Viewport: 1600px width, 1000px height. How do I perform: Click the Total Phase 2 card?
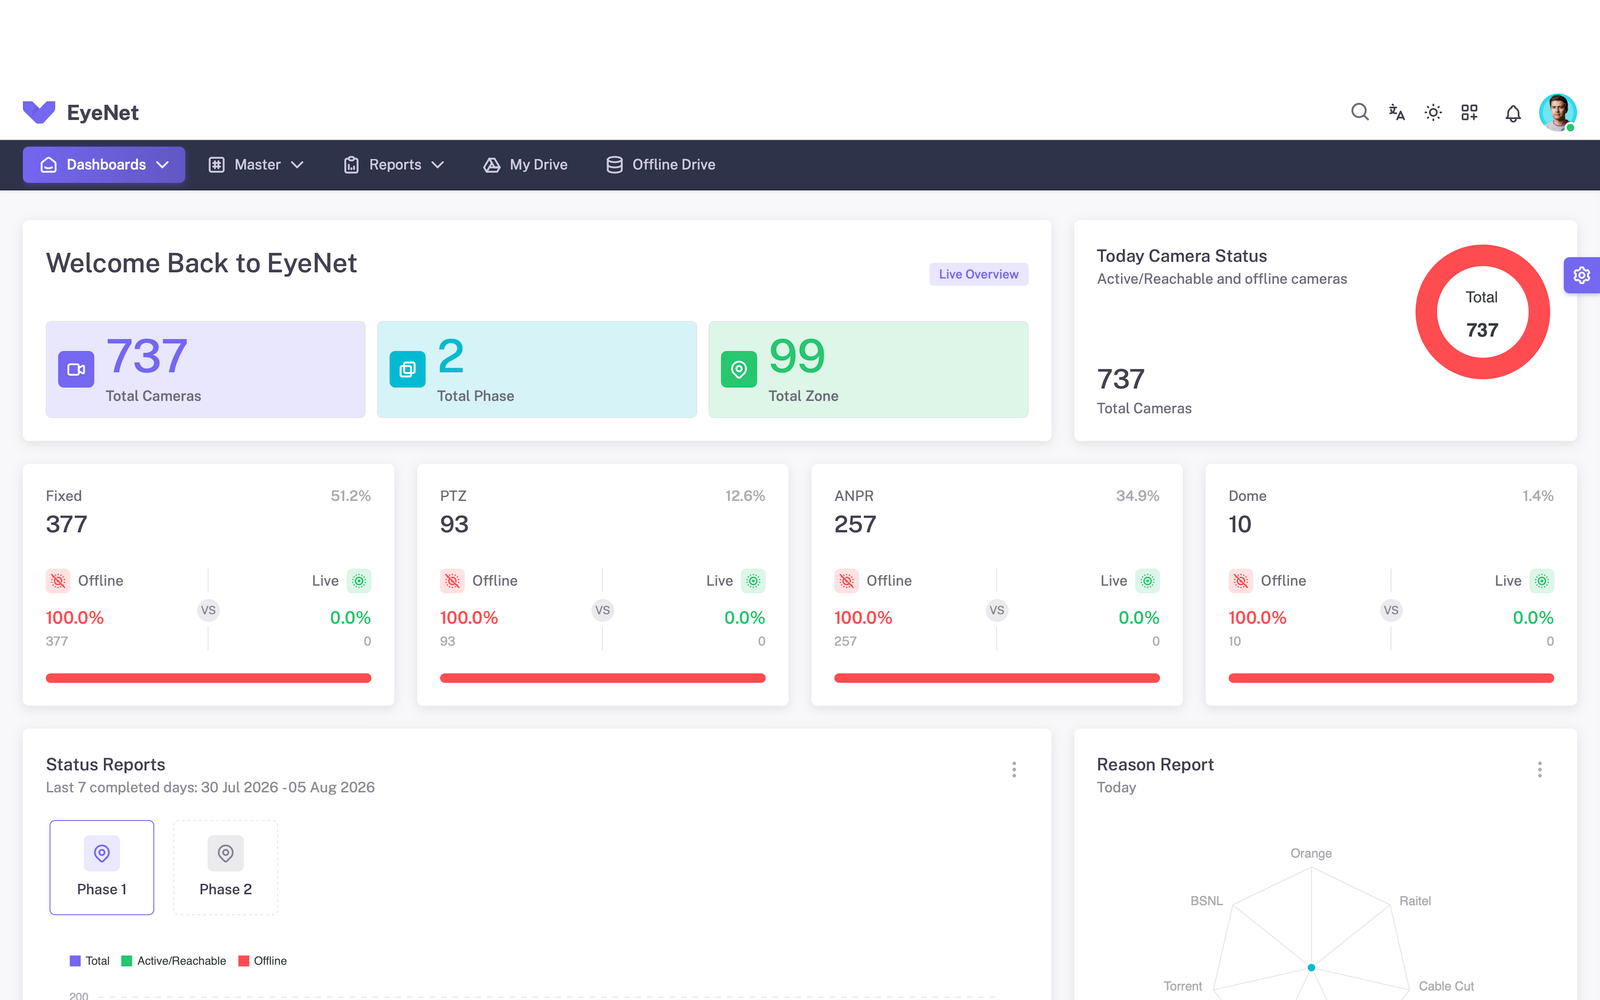click(537, 369)
